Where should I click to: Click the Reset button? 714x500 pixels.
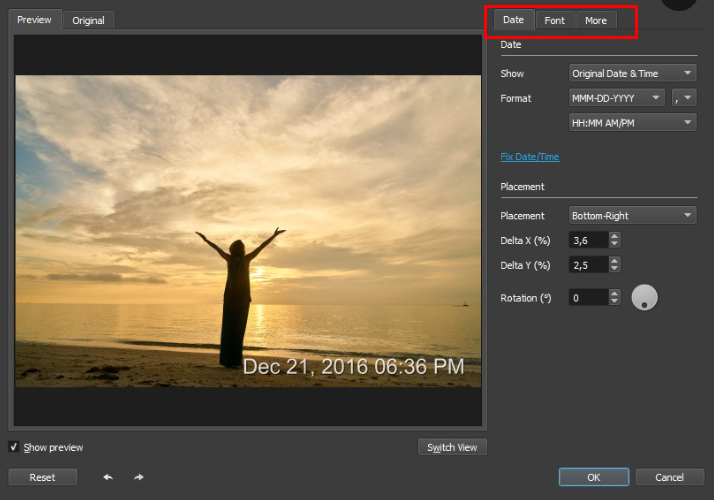click(42, 477)
